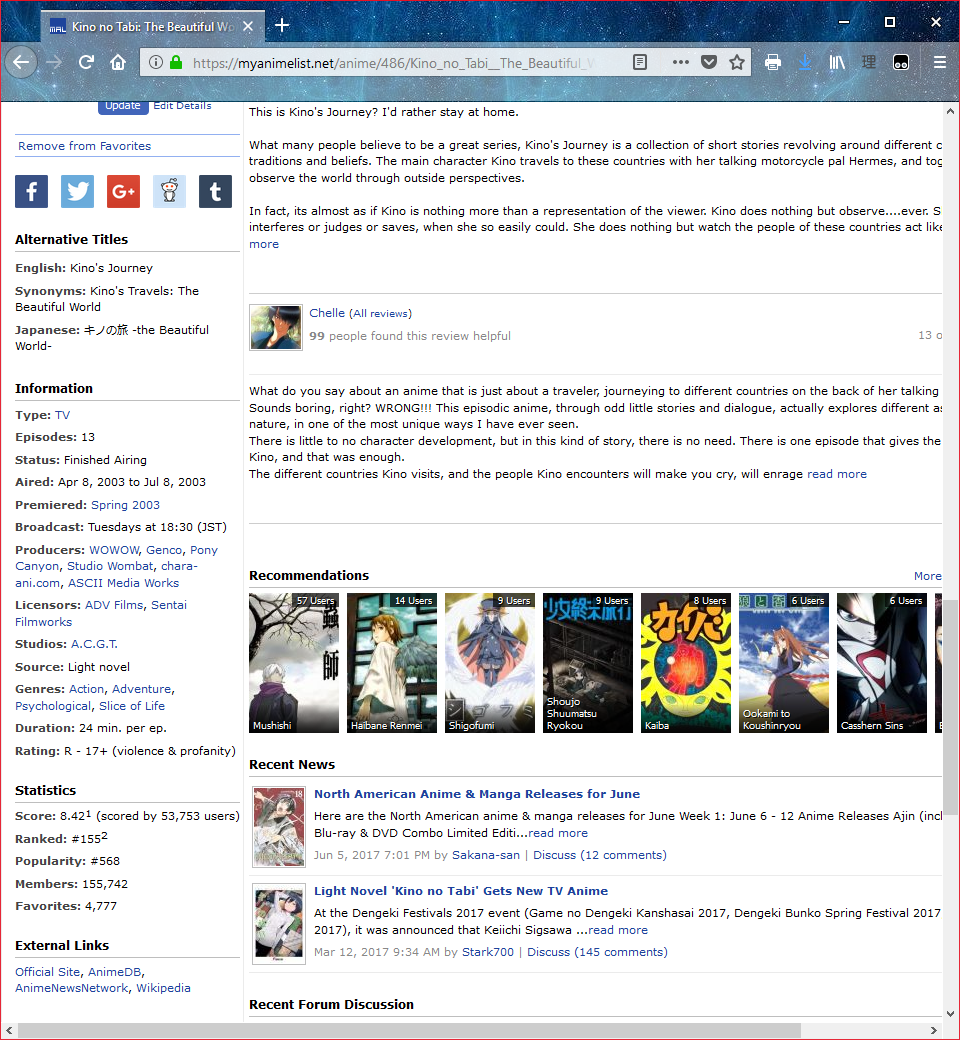The image size is (960, 1040).
Task: Expand Chelle's review via 'read more'
Action: click(837, 474)
